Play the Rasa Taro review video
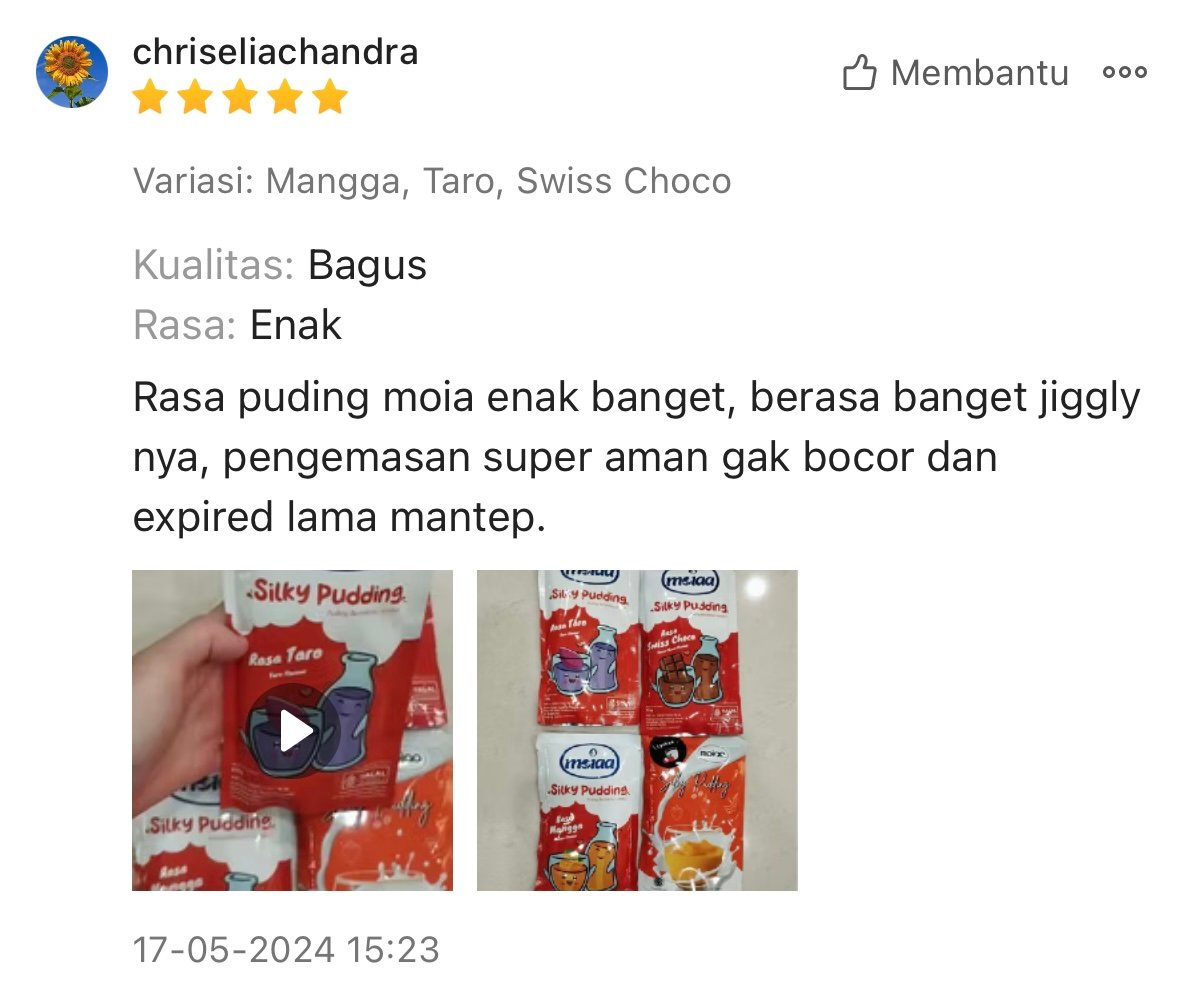1179x987 pixels. click(x=292, y=730)
